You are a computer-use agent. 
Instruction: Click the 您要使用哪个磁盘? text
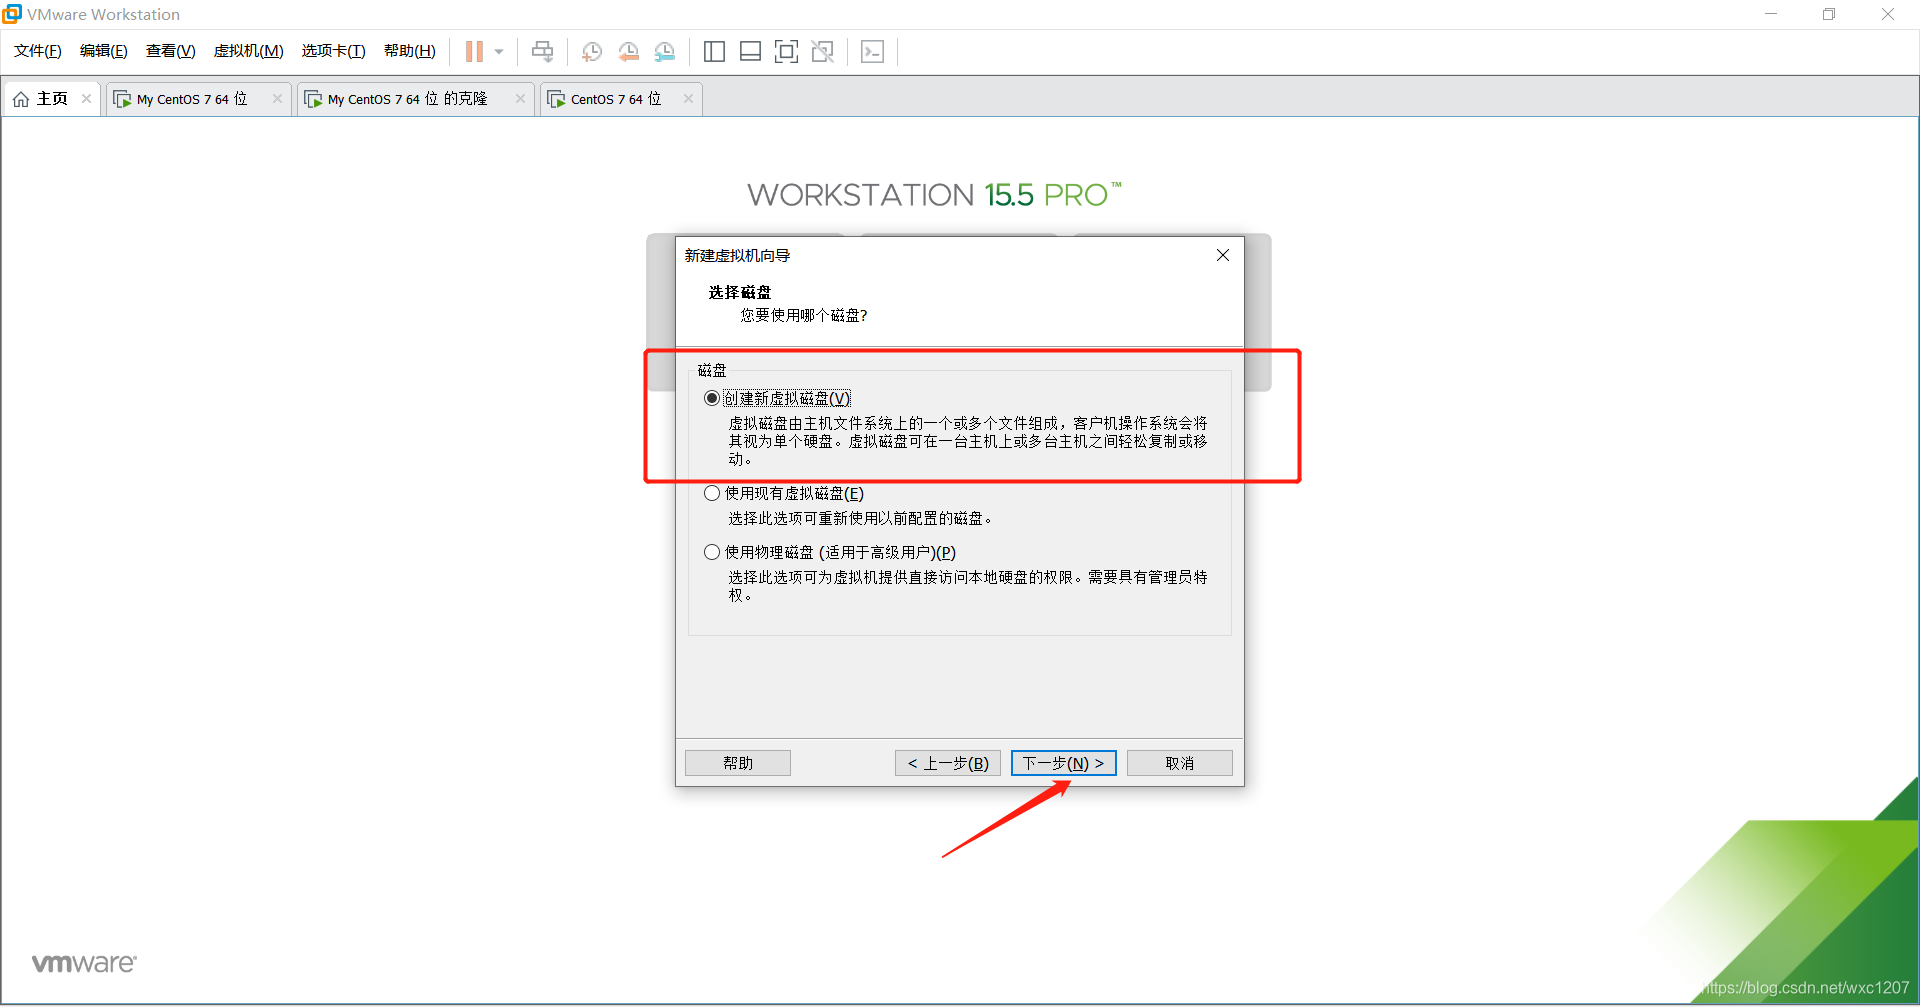click(x=804, y=315)
